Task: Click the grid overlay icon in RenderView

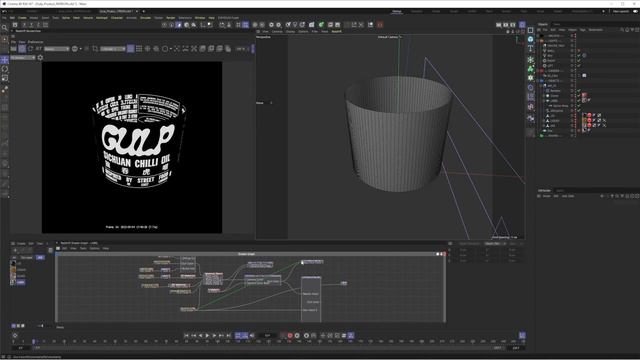Action: (x=139, y=49)
